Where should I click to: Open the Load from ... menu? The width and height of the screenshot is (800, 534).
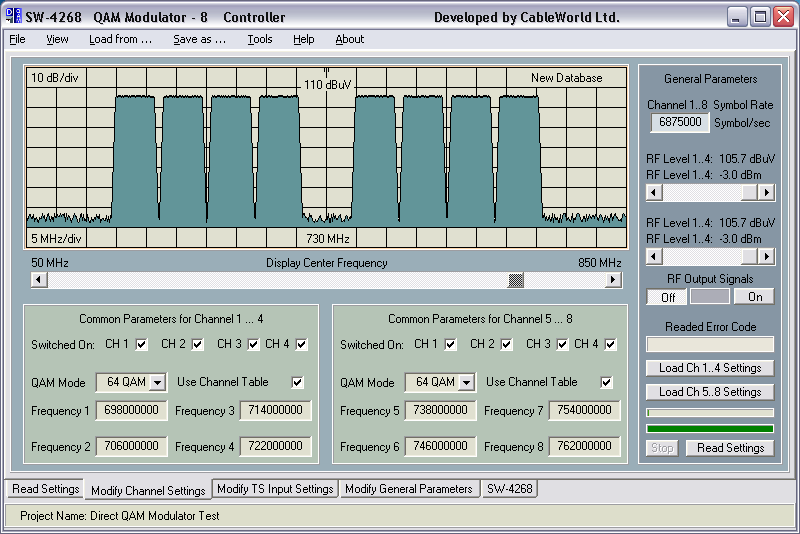point(120,39)
